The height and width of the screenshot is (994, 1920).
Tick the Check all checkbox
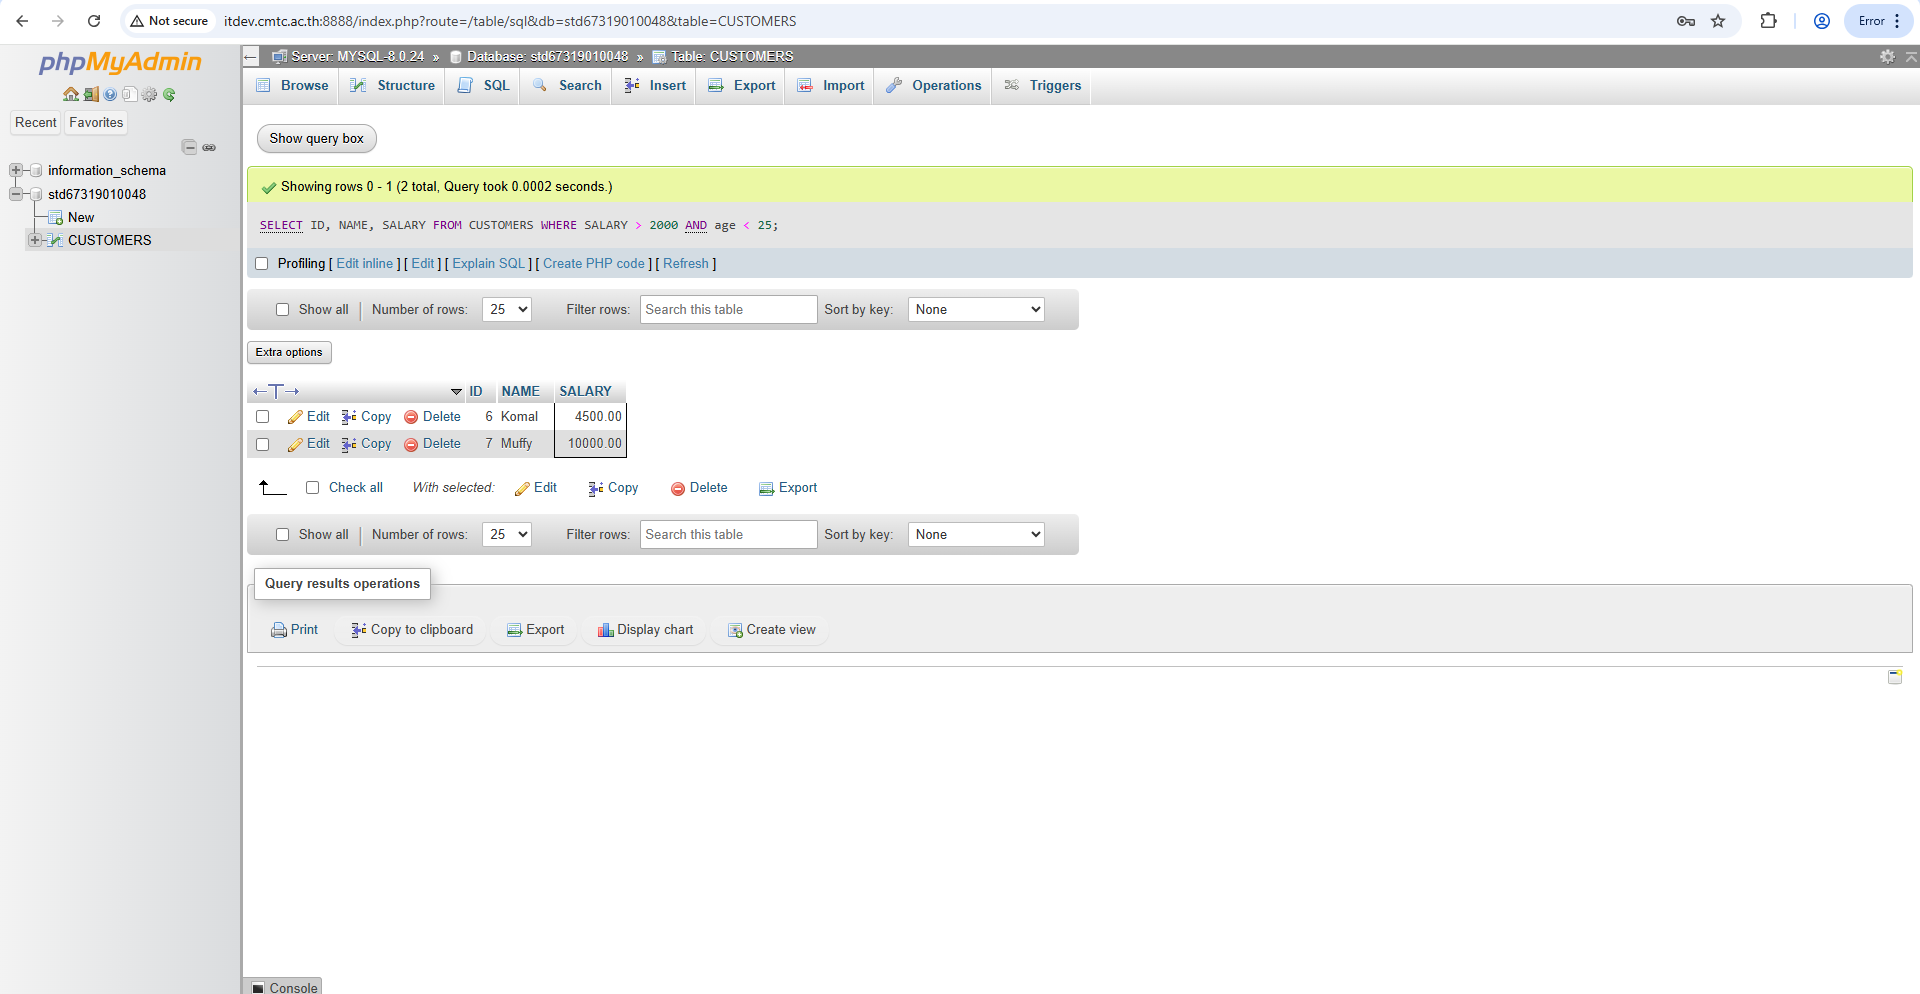(312, 488)
